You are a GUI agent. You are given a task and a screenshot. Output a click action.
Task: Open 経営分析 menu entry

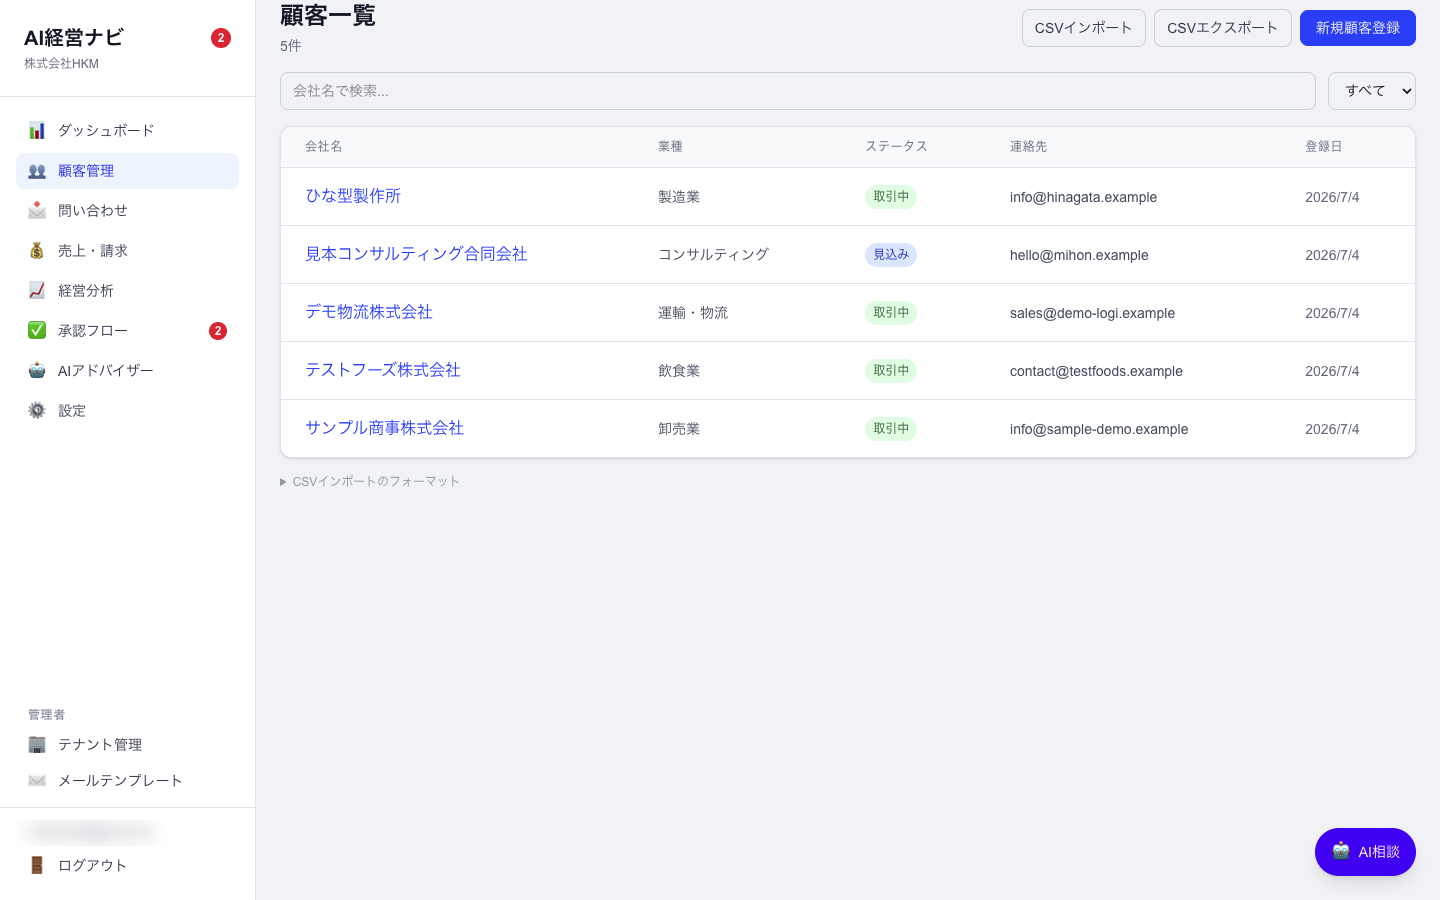click(x=127, y=290)
